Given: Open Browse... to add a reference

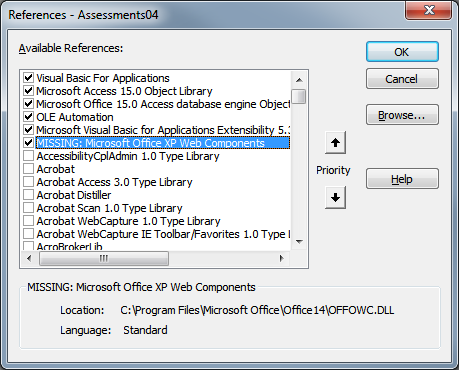Looking at the screenshot, I should [x=402, y=115].
